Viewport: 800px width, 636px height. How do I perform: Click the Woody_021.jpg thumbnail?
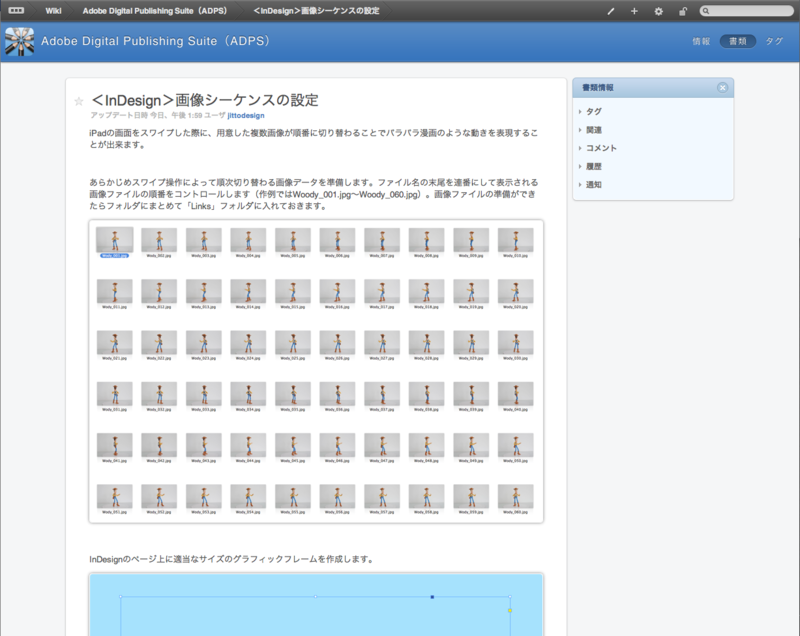pos(115,342)
